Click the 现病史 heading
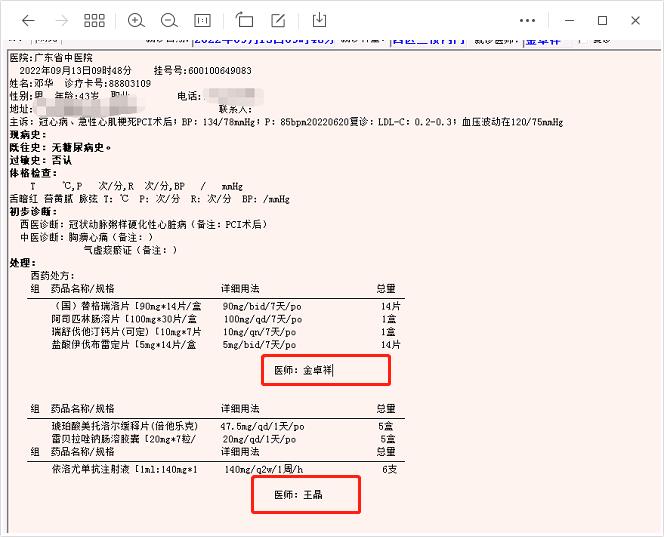 tap(28, 135)
